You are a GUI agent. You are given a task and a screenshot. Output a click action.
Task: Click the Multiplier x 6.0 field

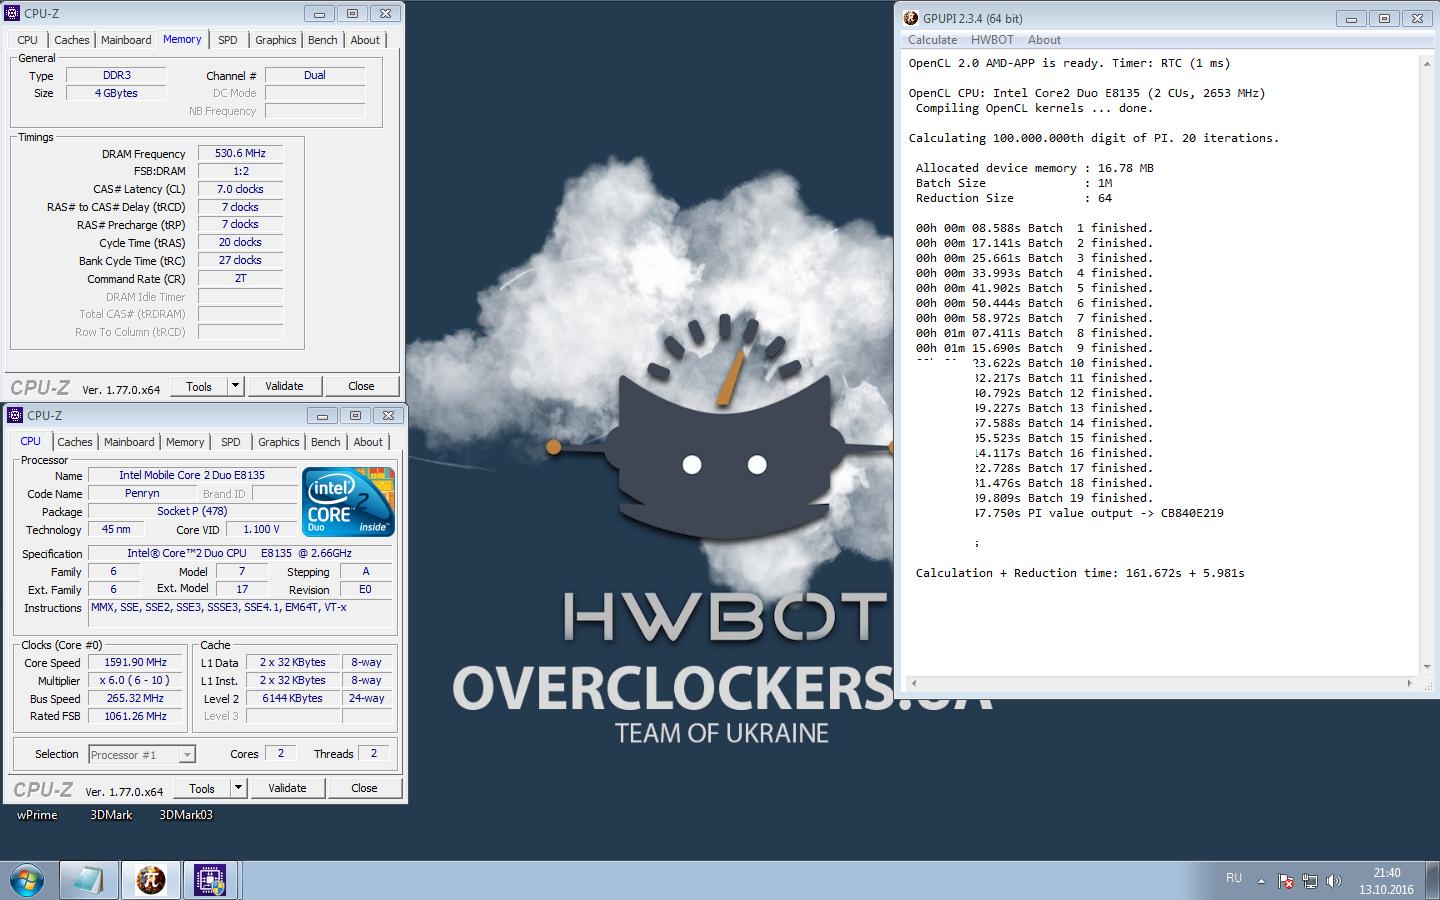point(136,680)
